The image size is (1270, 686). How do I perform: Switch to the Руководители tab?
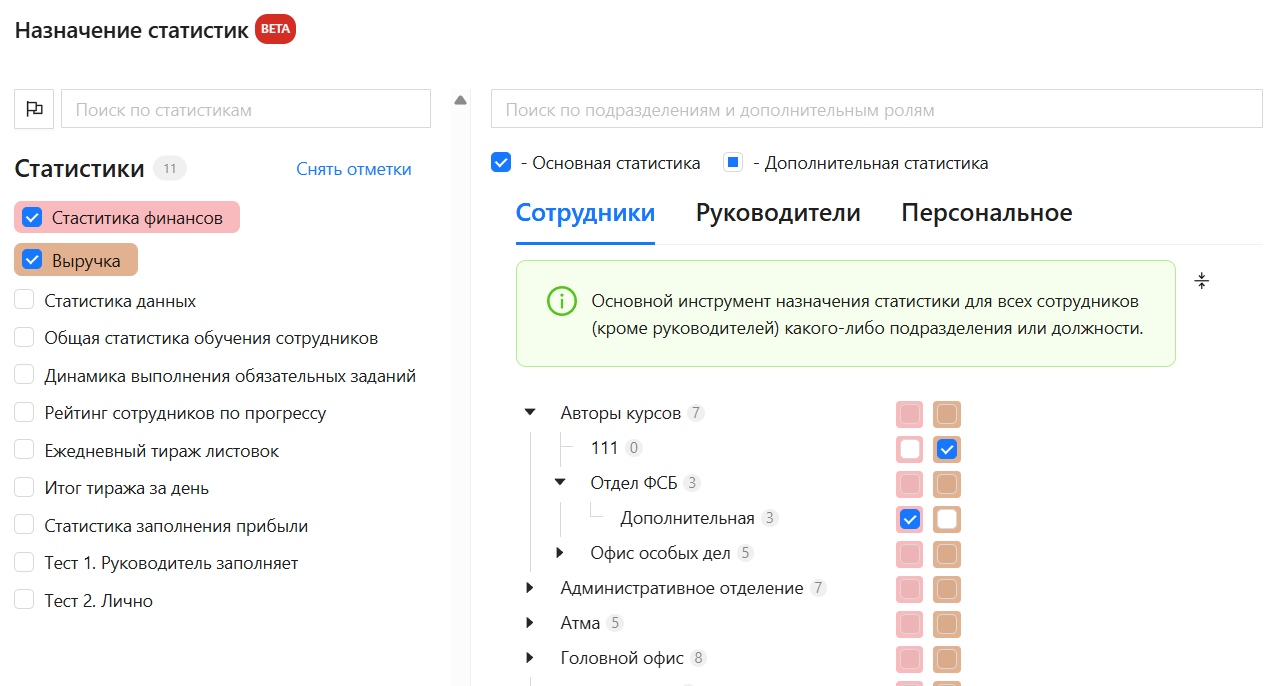(778, 213)
